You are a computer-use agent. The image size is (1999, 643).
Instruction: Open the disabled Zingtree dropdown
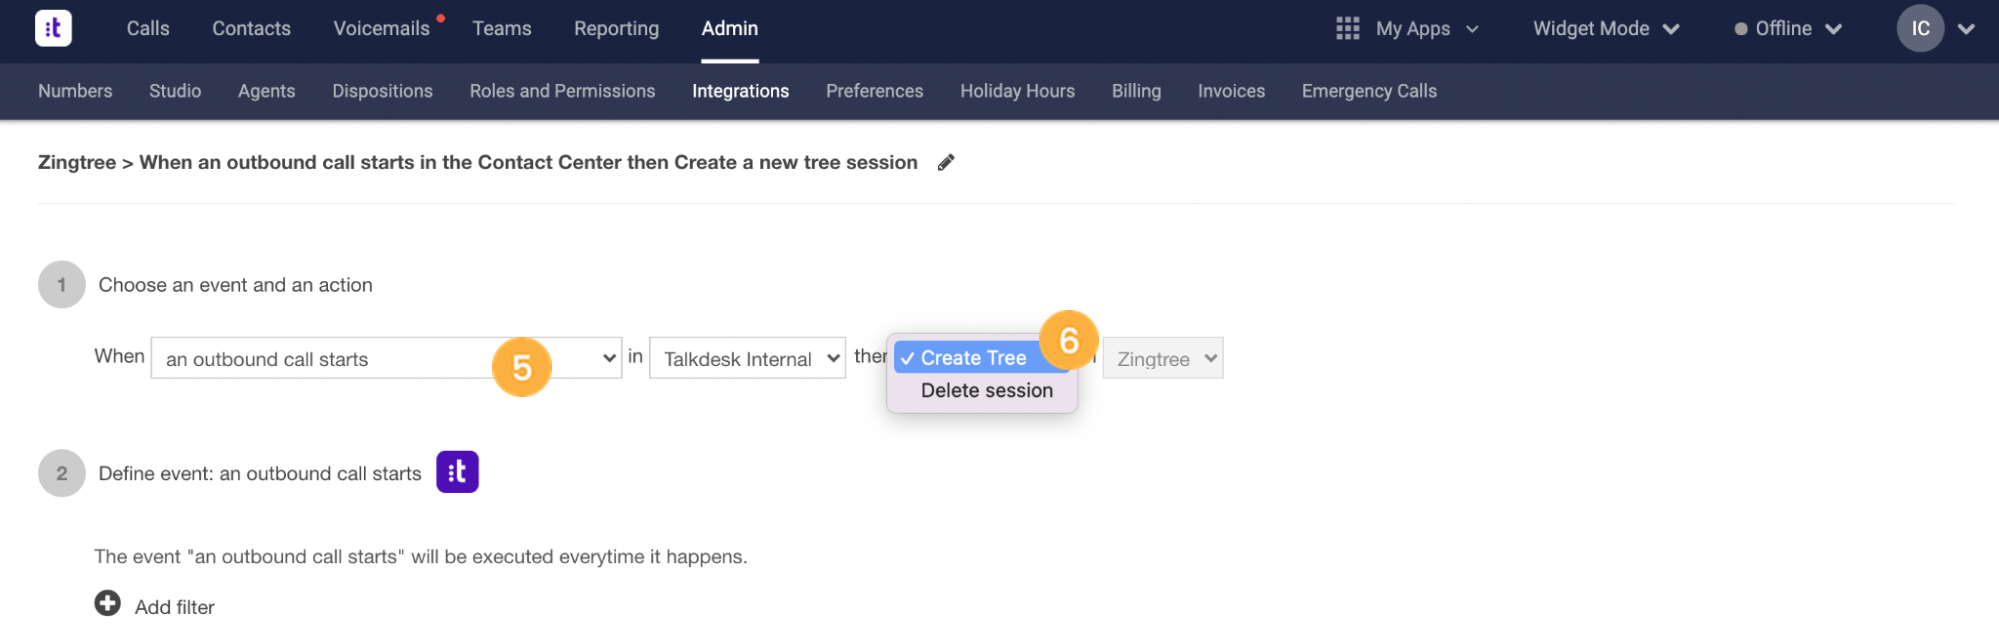[x=1162, y=358]
